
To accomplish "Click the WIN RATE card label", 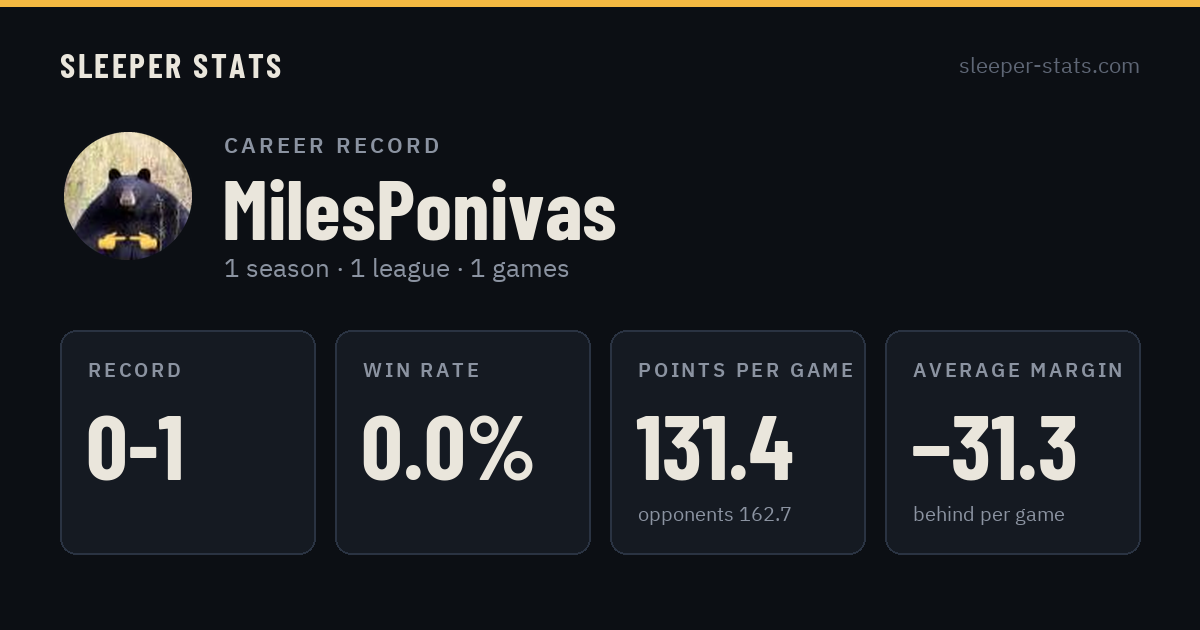I will click(x=422, y=371).
